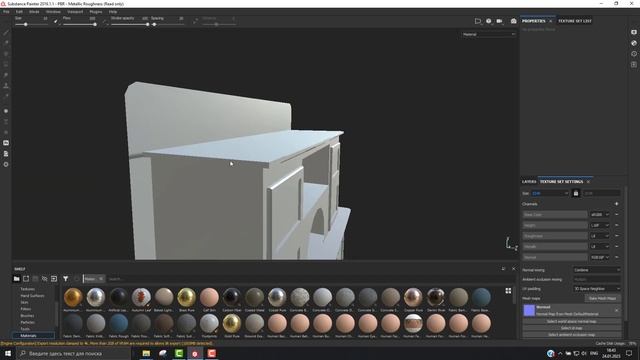Click the Flow slider handle
This screenshot has height=360, width=640.
(95, 24)
